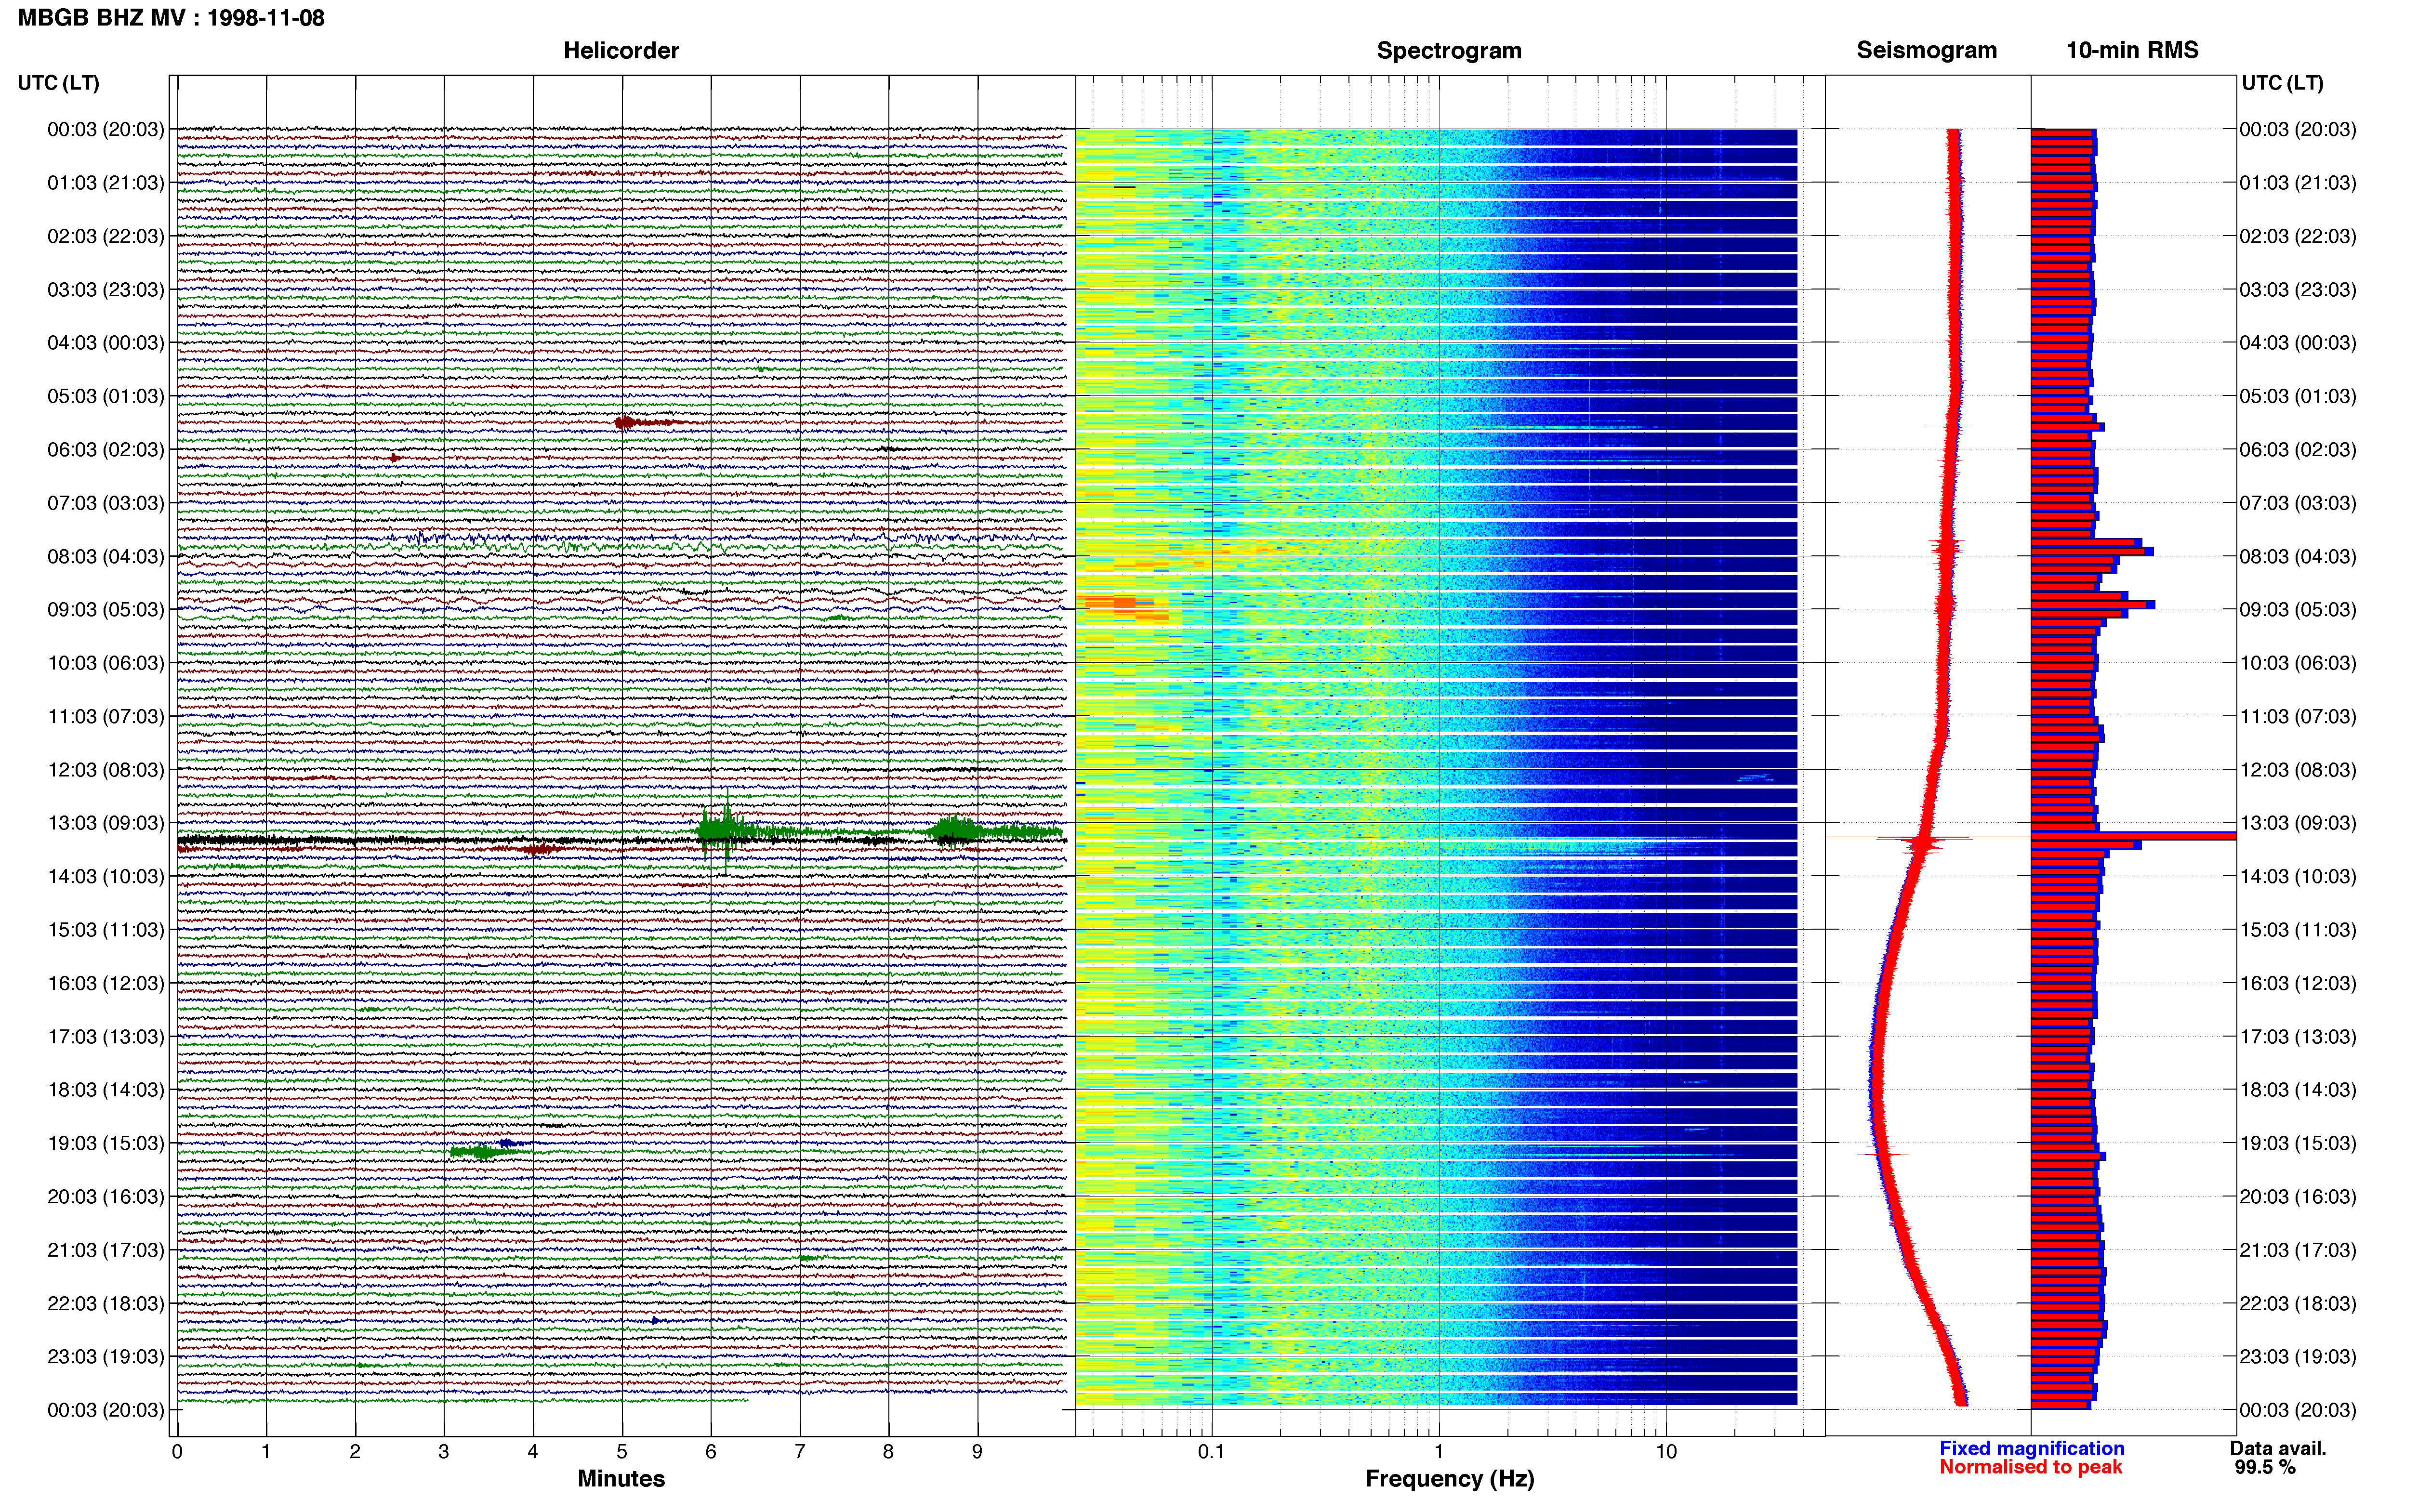Click the 10 tick on the frequency axis
This screenshot has height=1512, width=2418.
(x=1666, y=1451)
